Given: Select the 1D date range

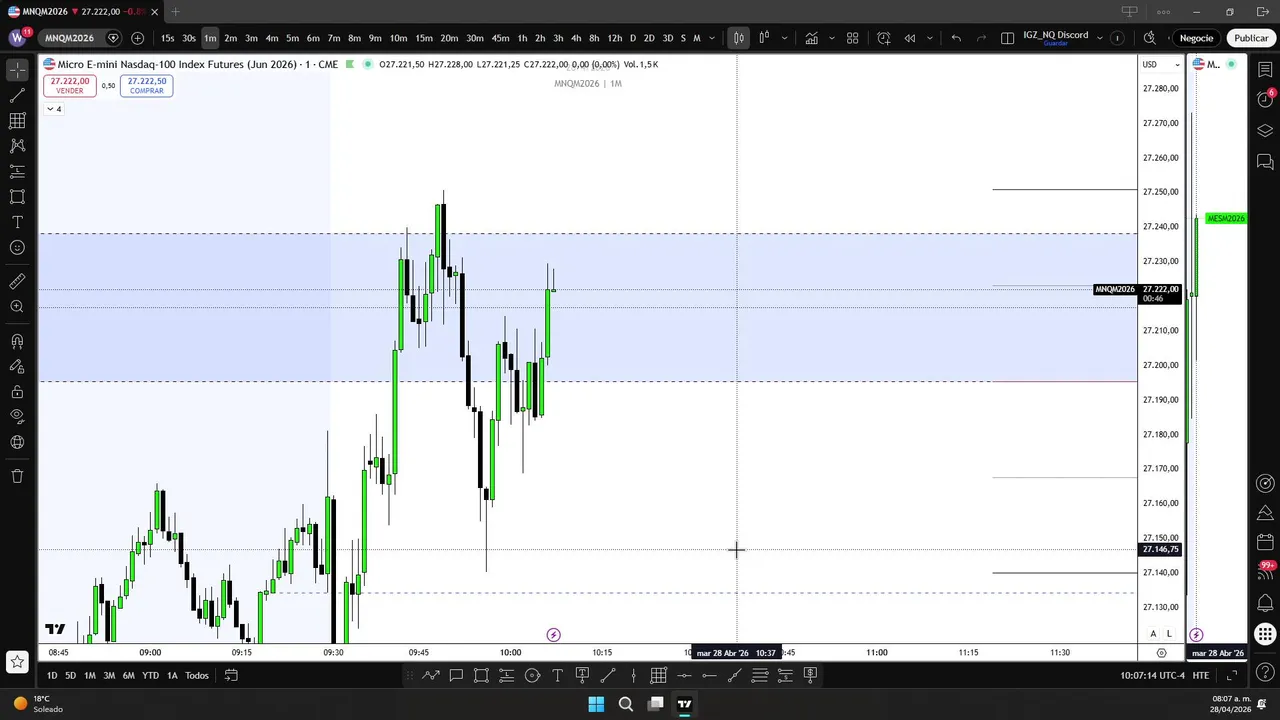Looking at the screenshot, I should [x=52, y=675].
